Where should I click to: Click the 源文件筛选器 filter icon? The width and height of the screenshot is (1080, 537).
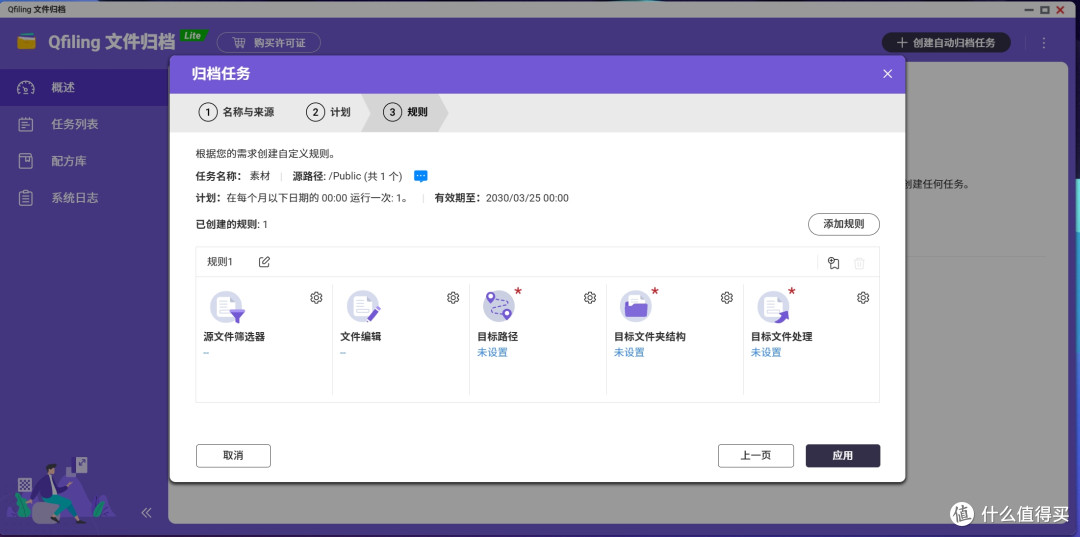coord(227,307)
